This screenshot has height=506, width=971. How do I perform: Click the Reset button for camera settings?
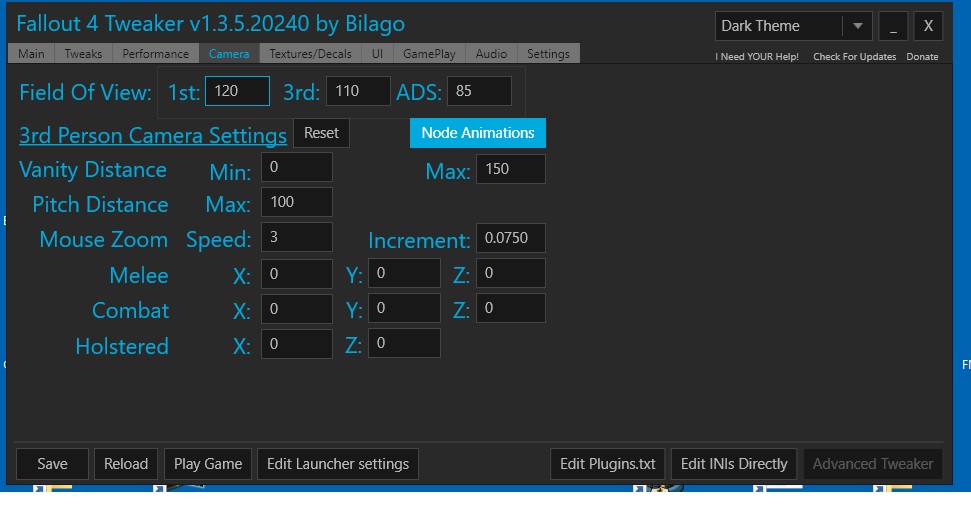[x=321, y=133]
